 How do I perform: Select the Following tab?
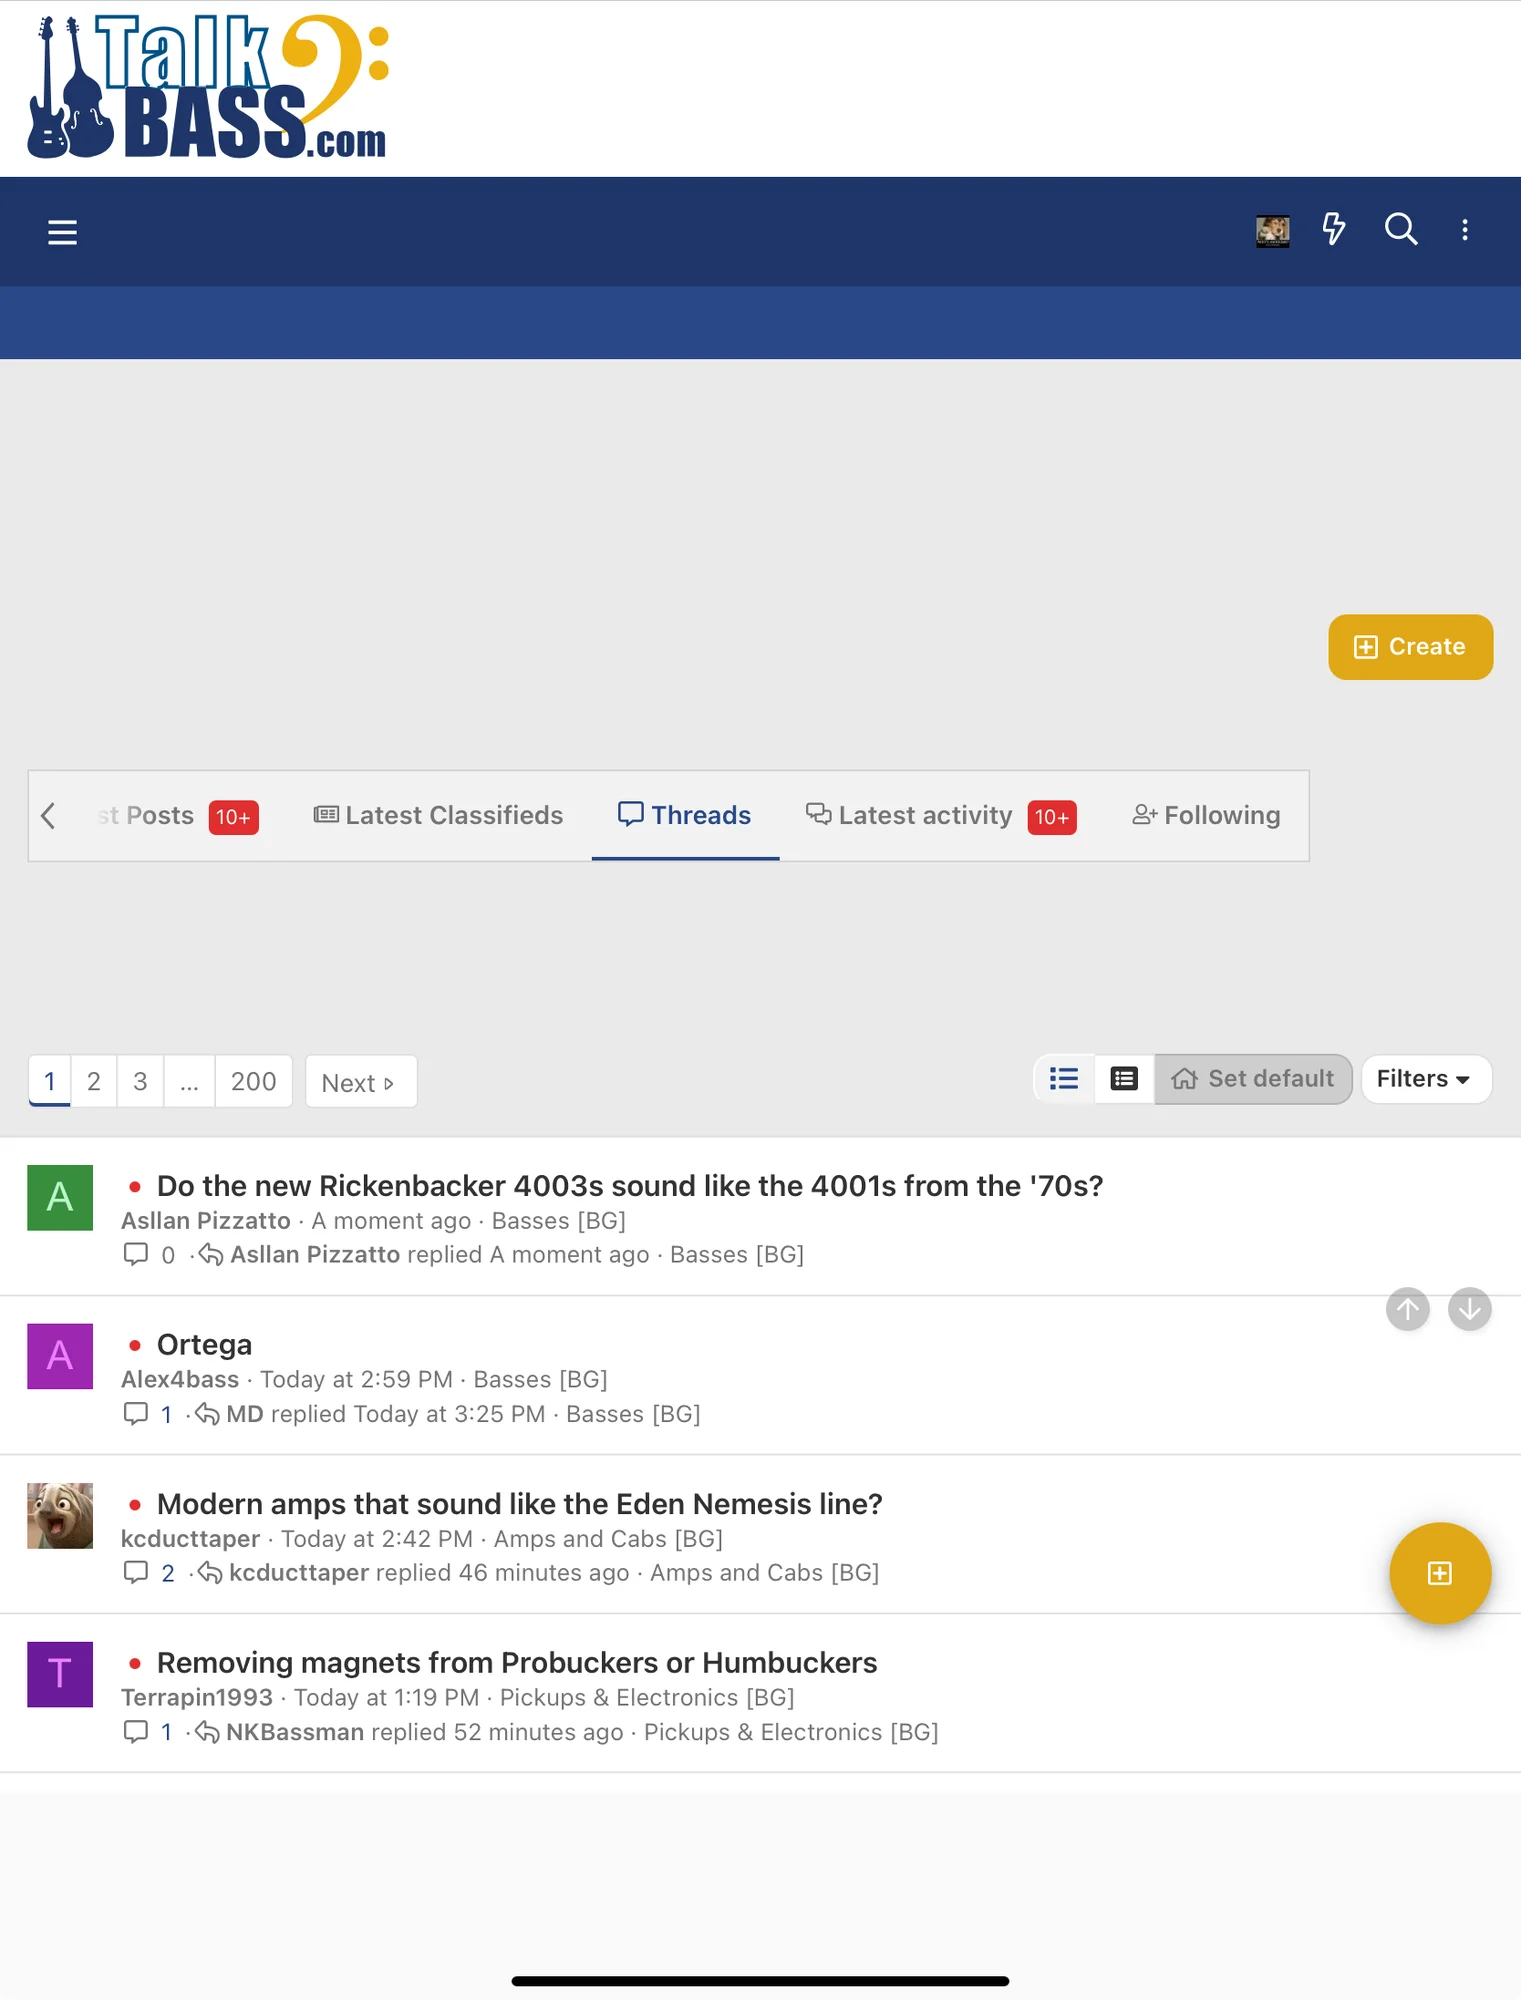(x=1206, y=816)
